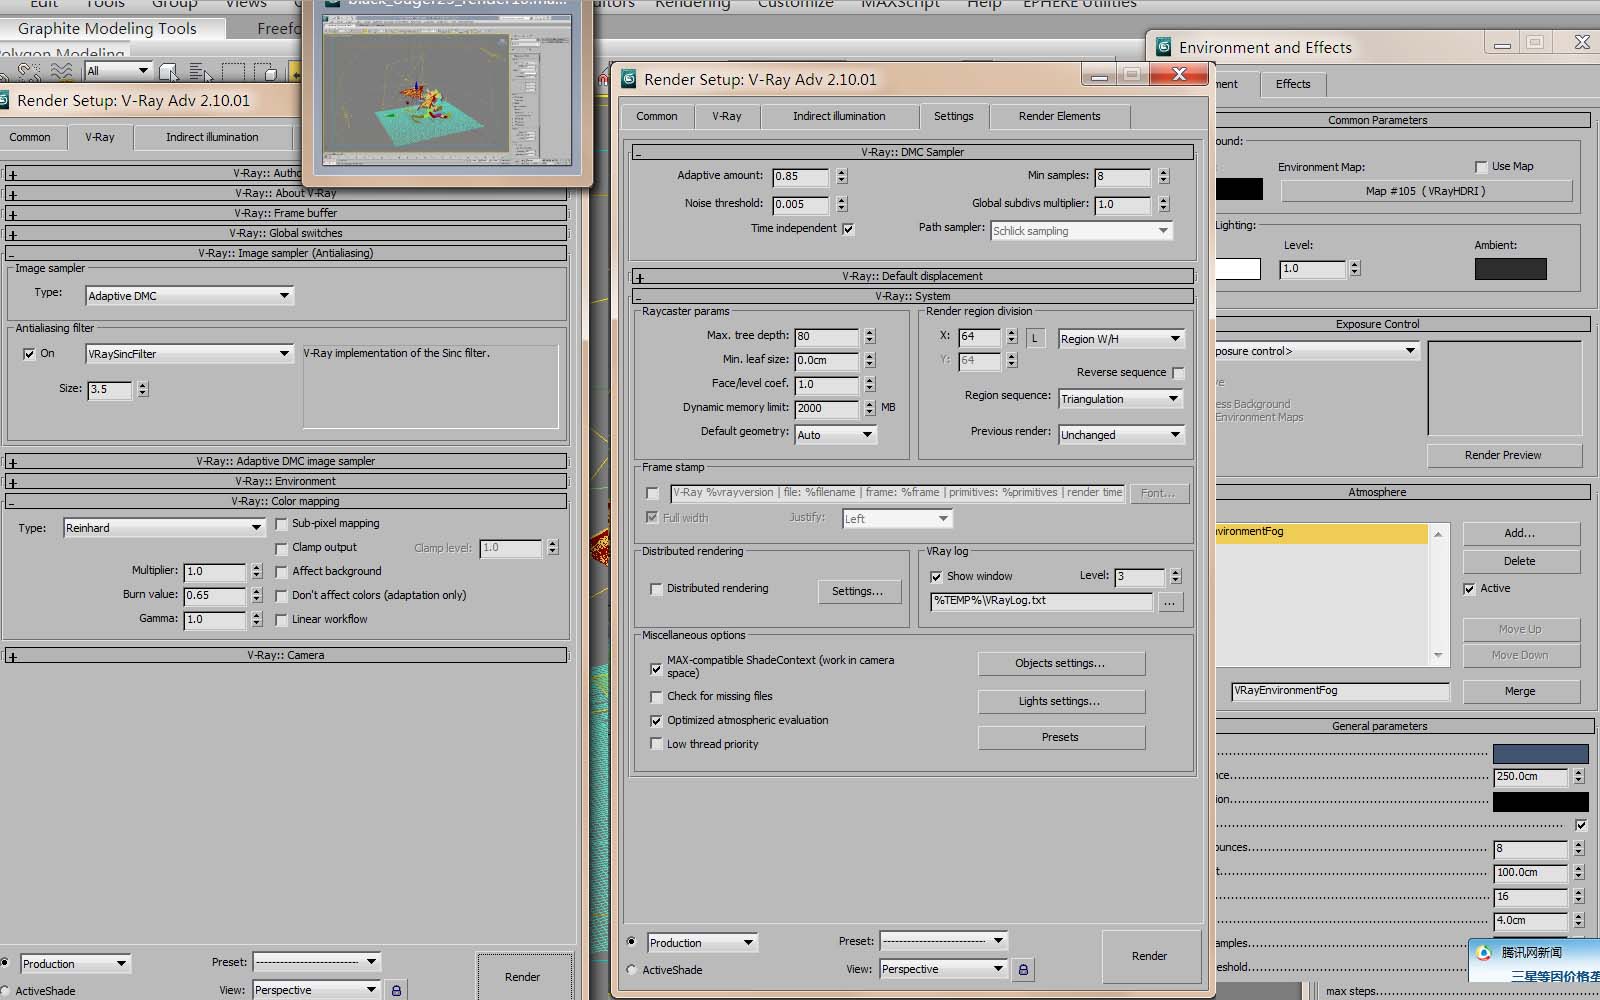The image size is (1600, 1000).
Task: Click the Distributed rendering Settings button
Action: coord(857,592)
